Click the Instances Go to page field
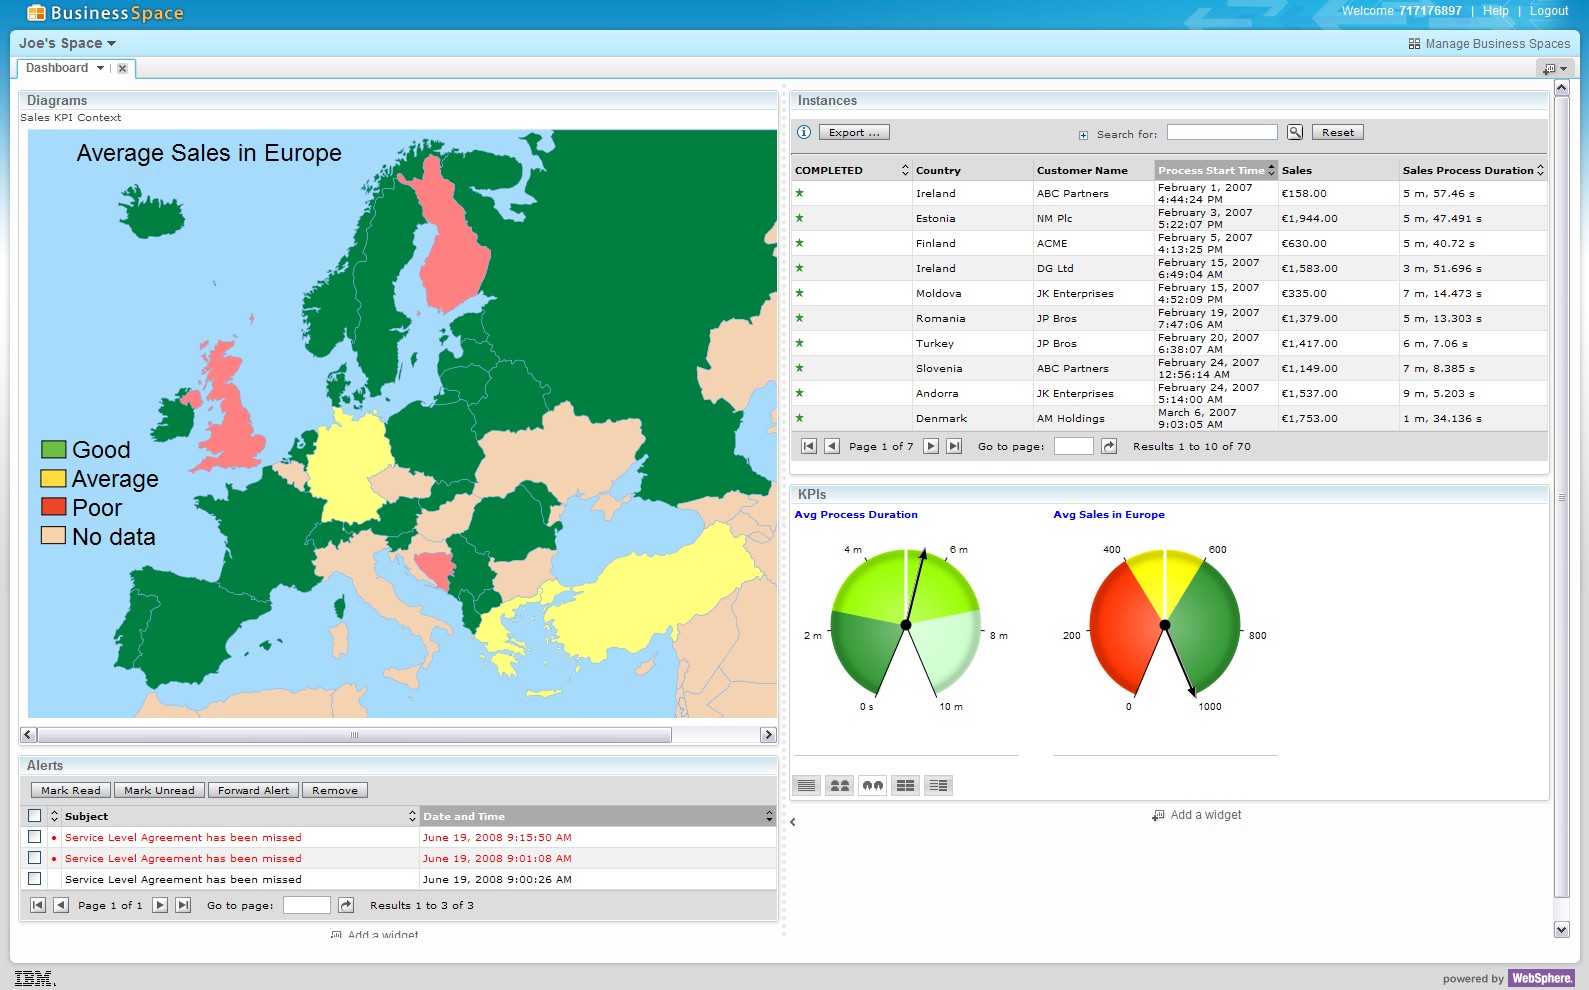This screenshot has width=1589, height=990. (x=1074, y=446)
